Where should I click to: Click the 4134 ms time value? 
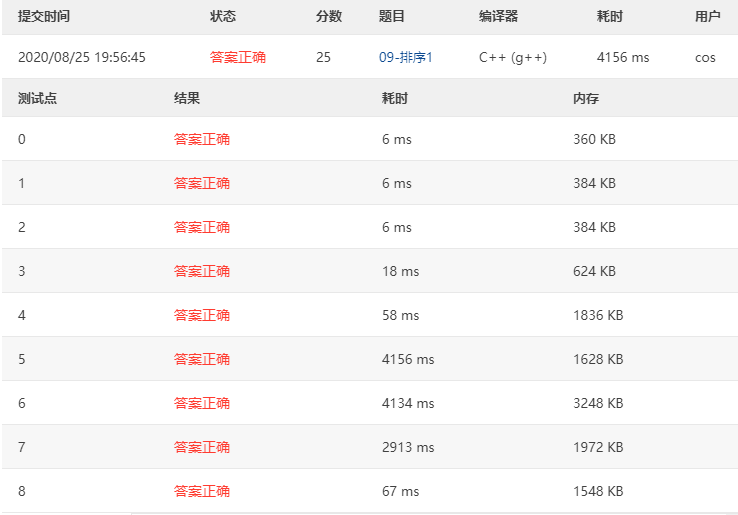point(408,403)
